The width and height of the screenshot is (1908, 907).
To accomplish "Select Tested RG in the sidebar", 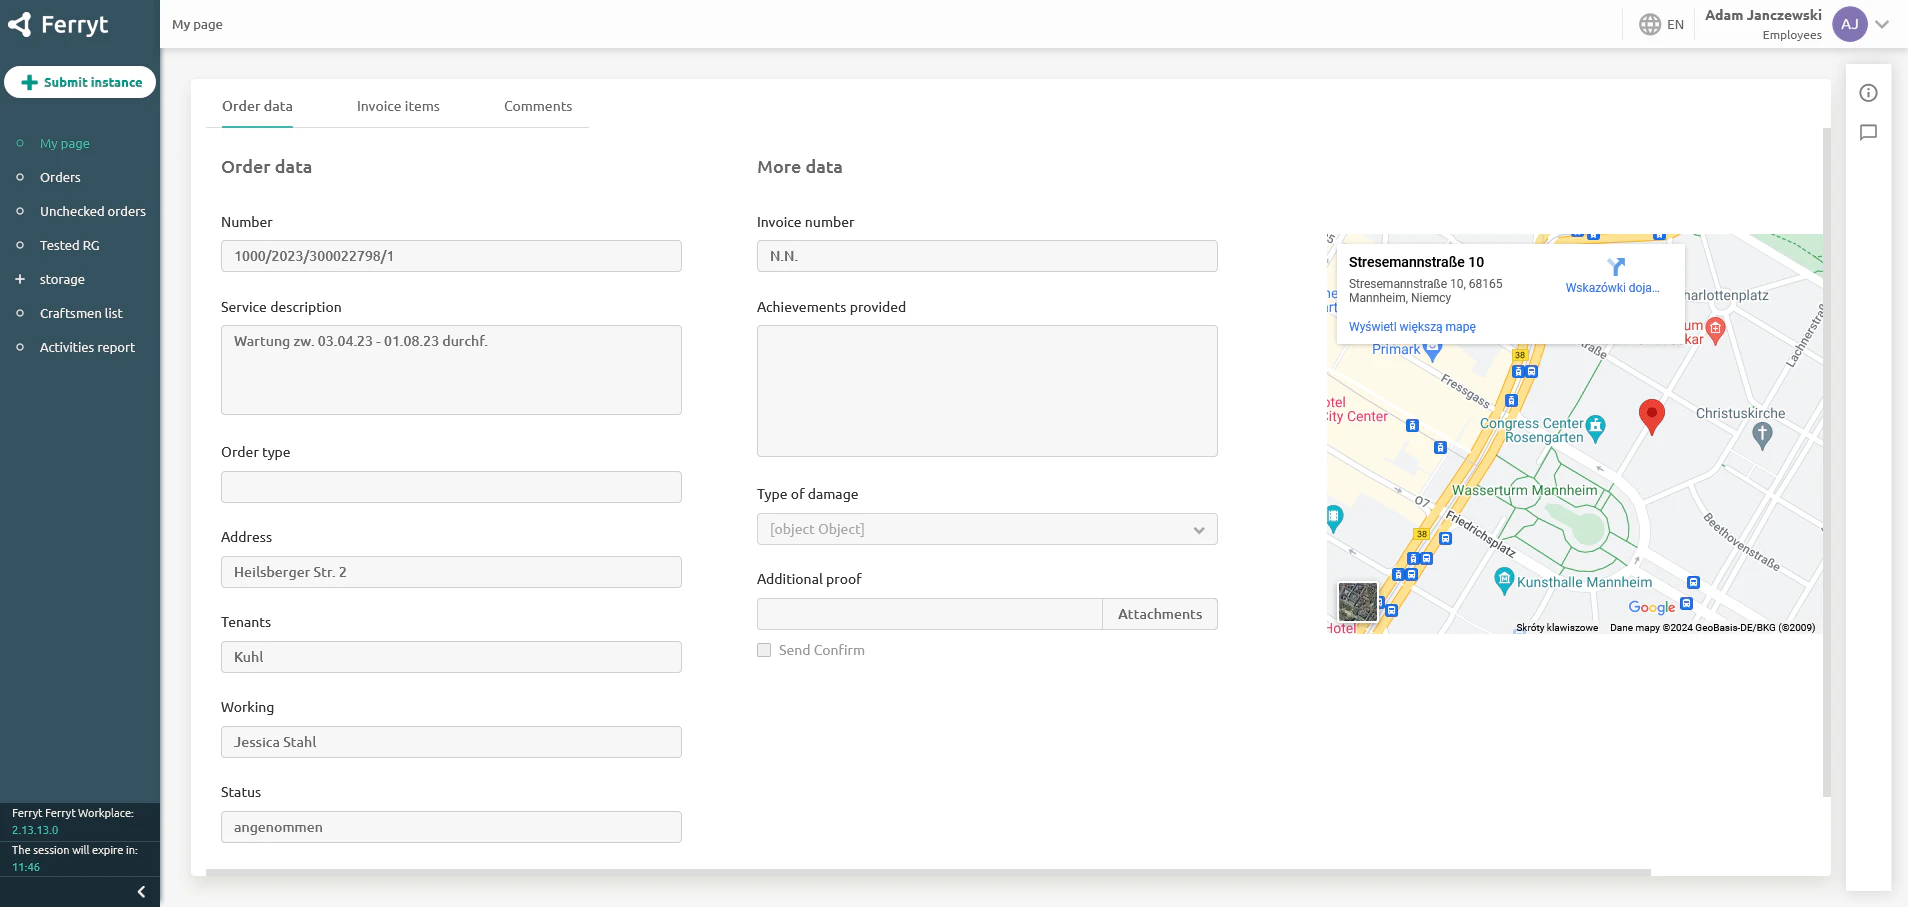I will [x=71, y=245].
